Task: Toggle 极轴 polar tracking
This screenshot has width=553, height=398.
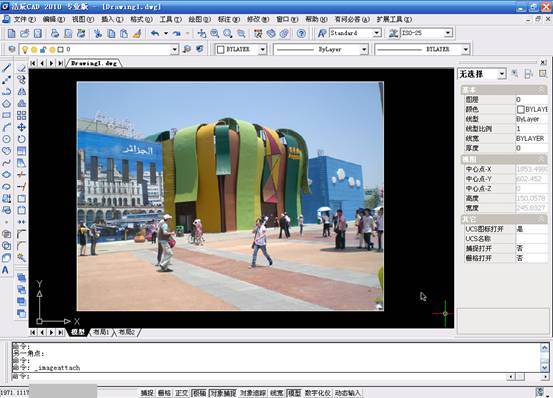Action: [x=199, y=393]
